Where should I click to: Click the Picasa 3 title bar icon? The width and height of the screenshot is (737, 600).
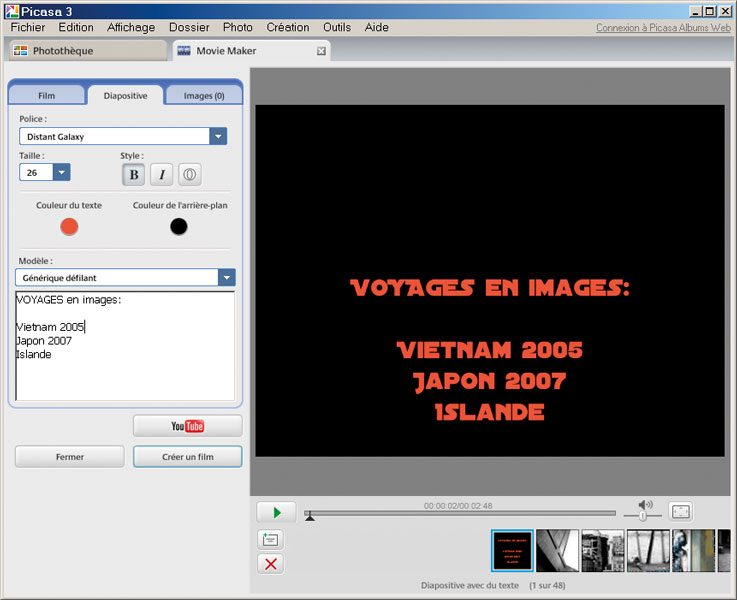(12, 11)
